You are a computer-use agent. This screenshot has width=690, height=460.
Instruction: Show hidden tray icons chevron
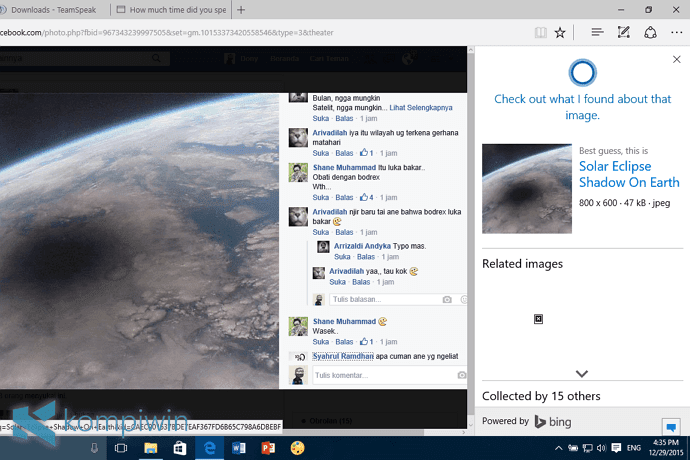[x=558, y=448]
